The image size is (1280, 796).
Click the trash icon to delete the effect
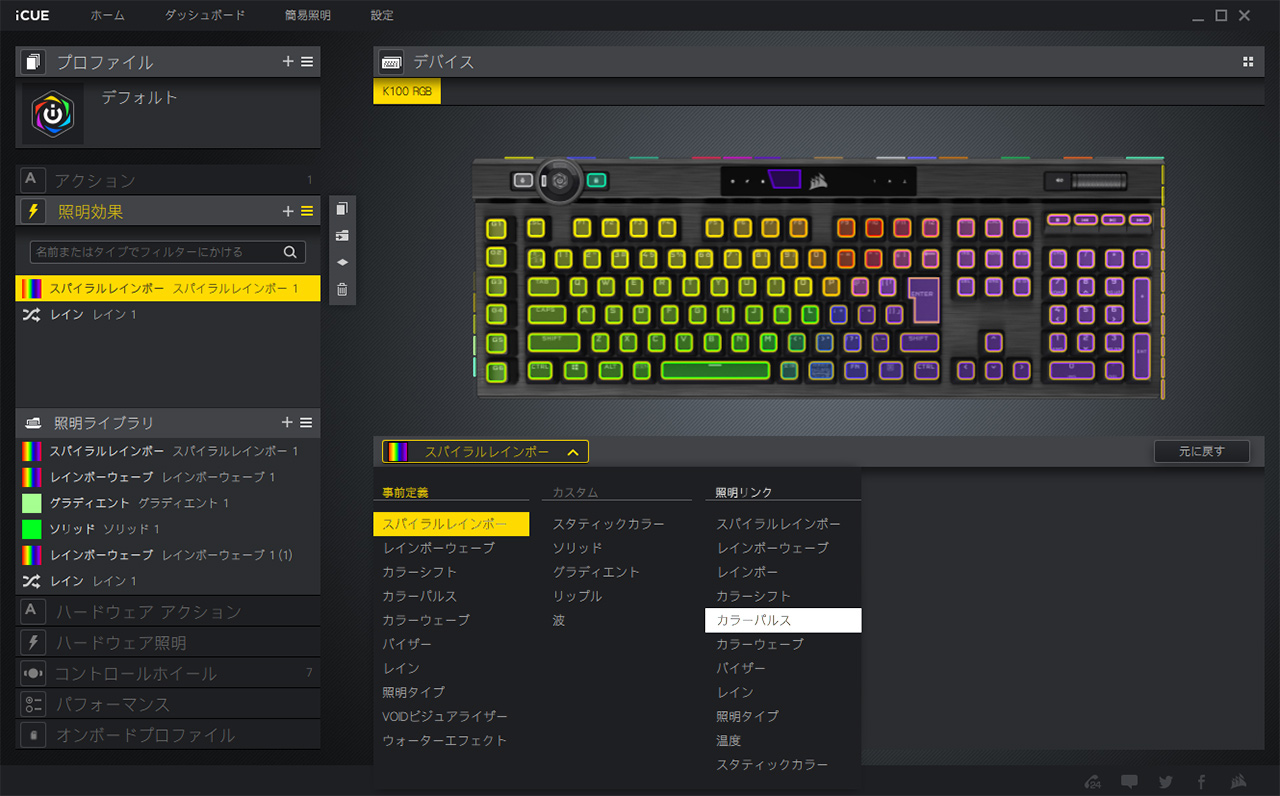pos(342,290)
